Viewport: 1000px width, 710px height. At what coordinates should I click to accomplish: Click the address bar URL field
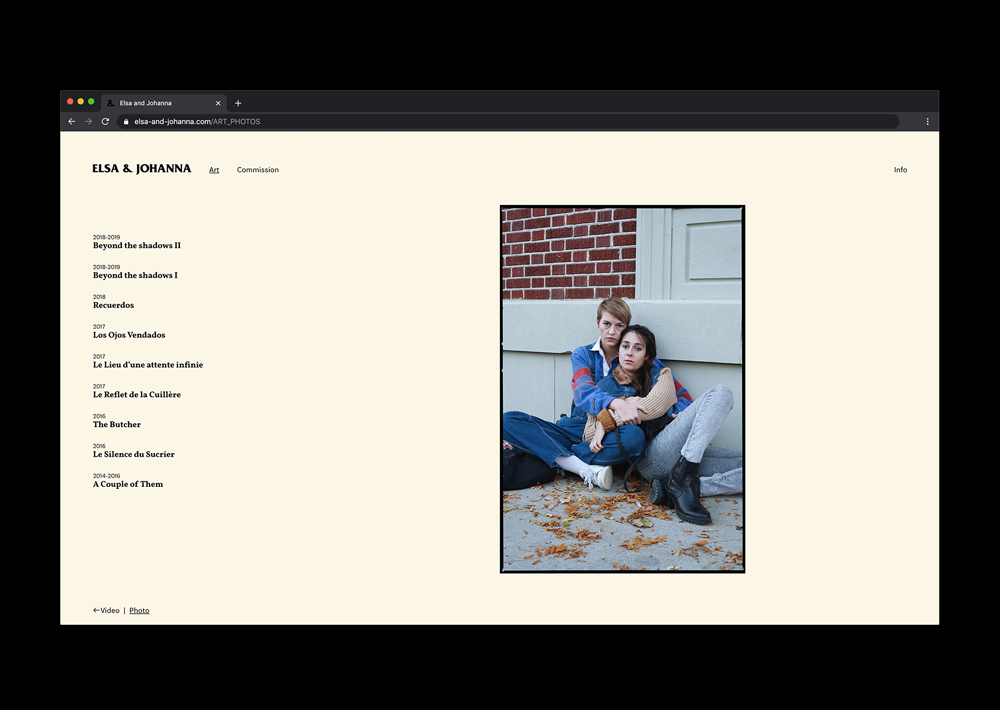coord(508,121)
